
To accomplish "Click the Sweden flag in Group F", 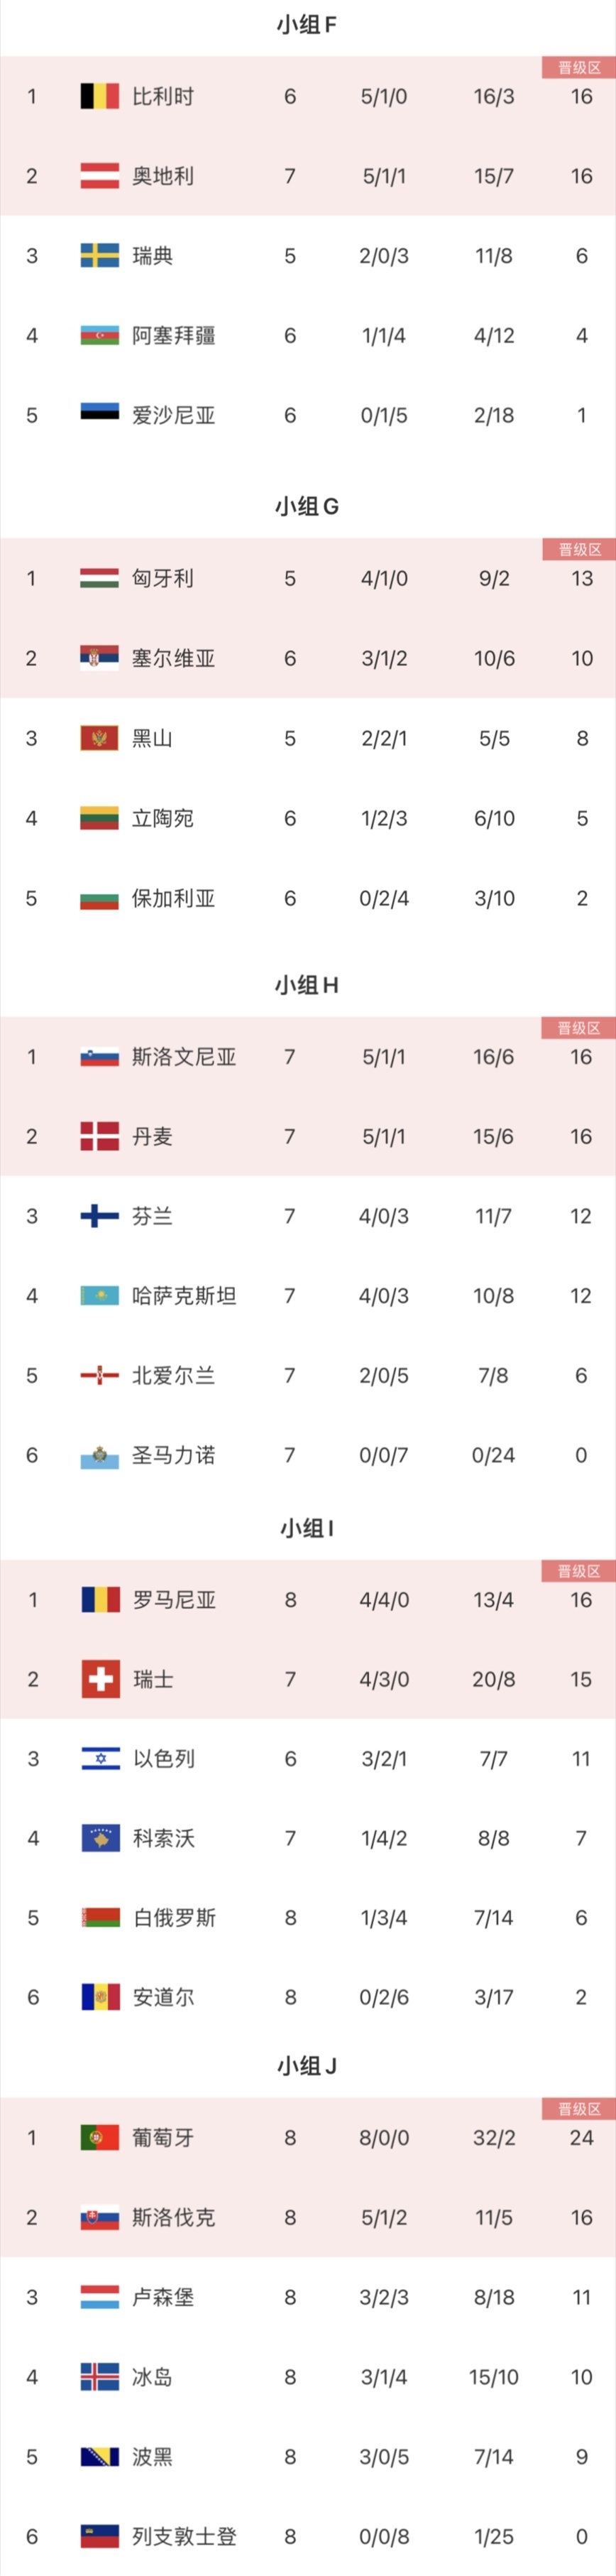I will click(x=99, y=256).
